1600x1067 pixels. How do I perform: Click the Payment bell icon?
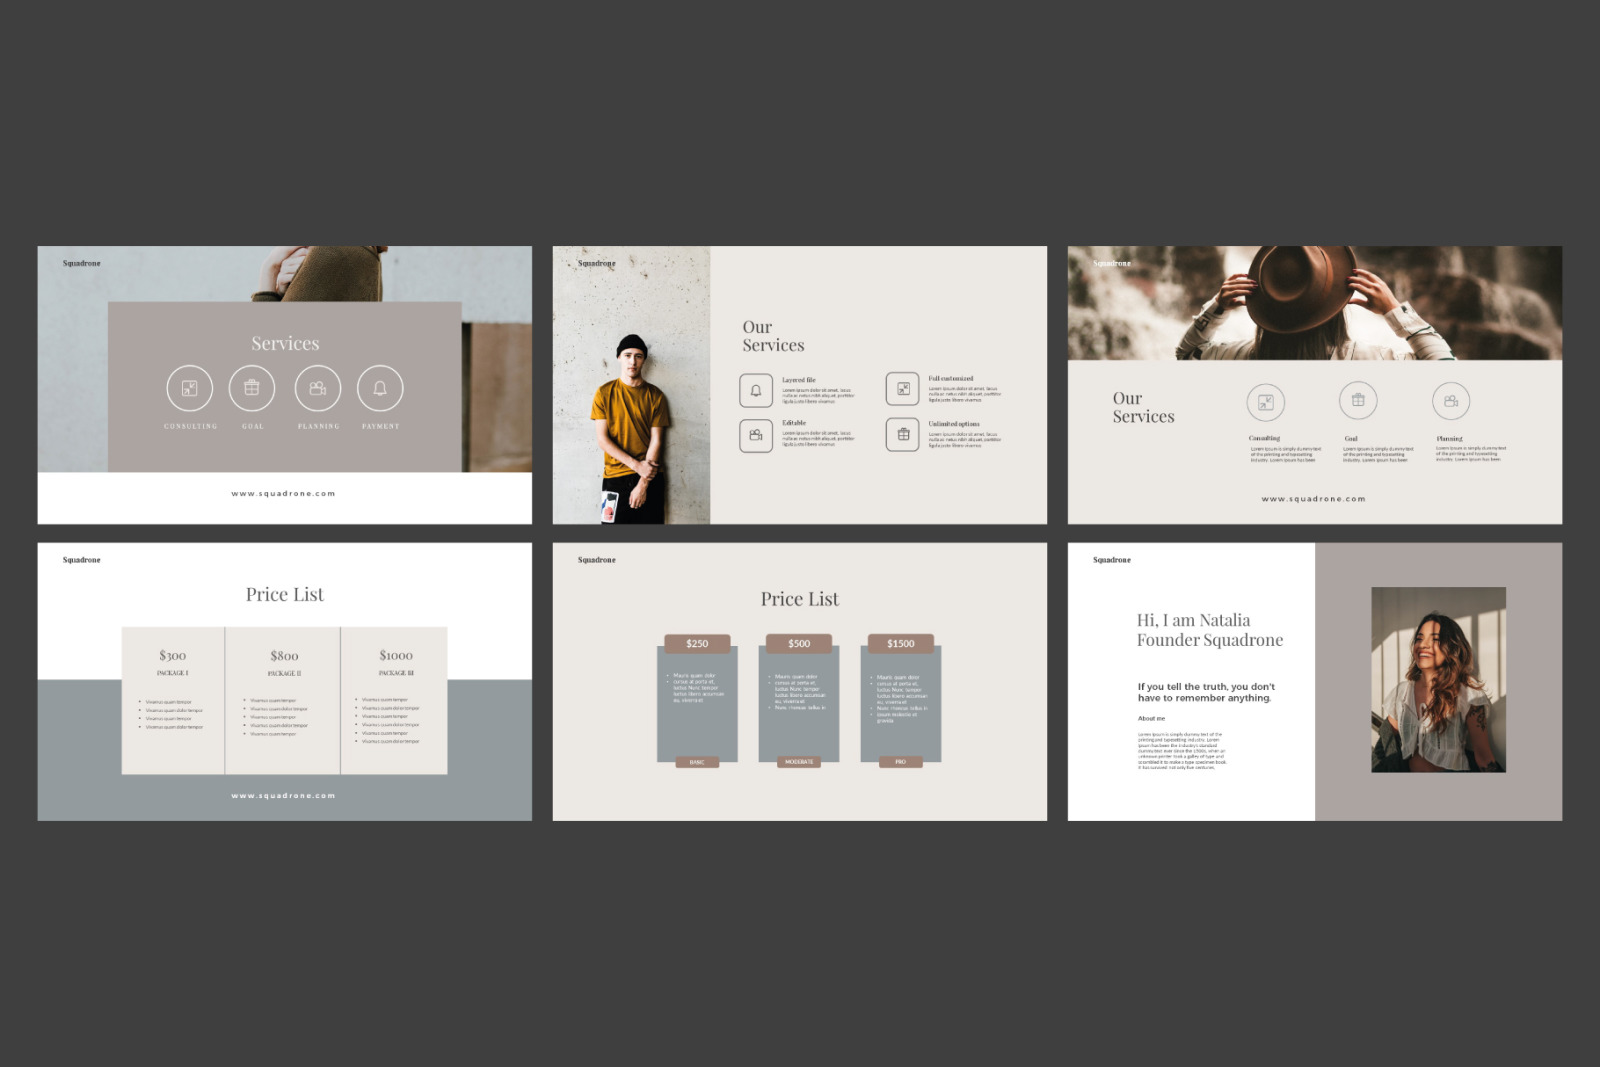coord(380,388)
